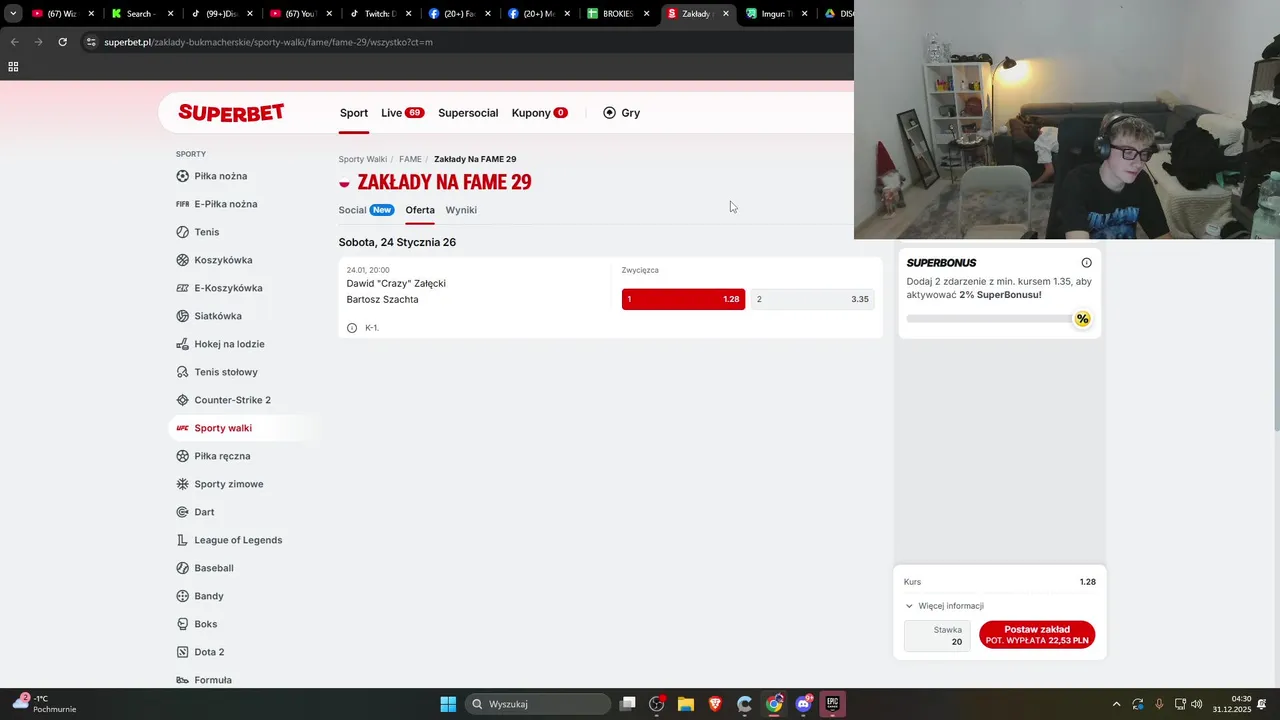Open SuperBonus info icon

[x=1086, y=263]
